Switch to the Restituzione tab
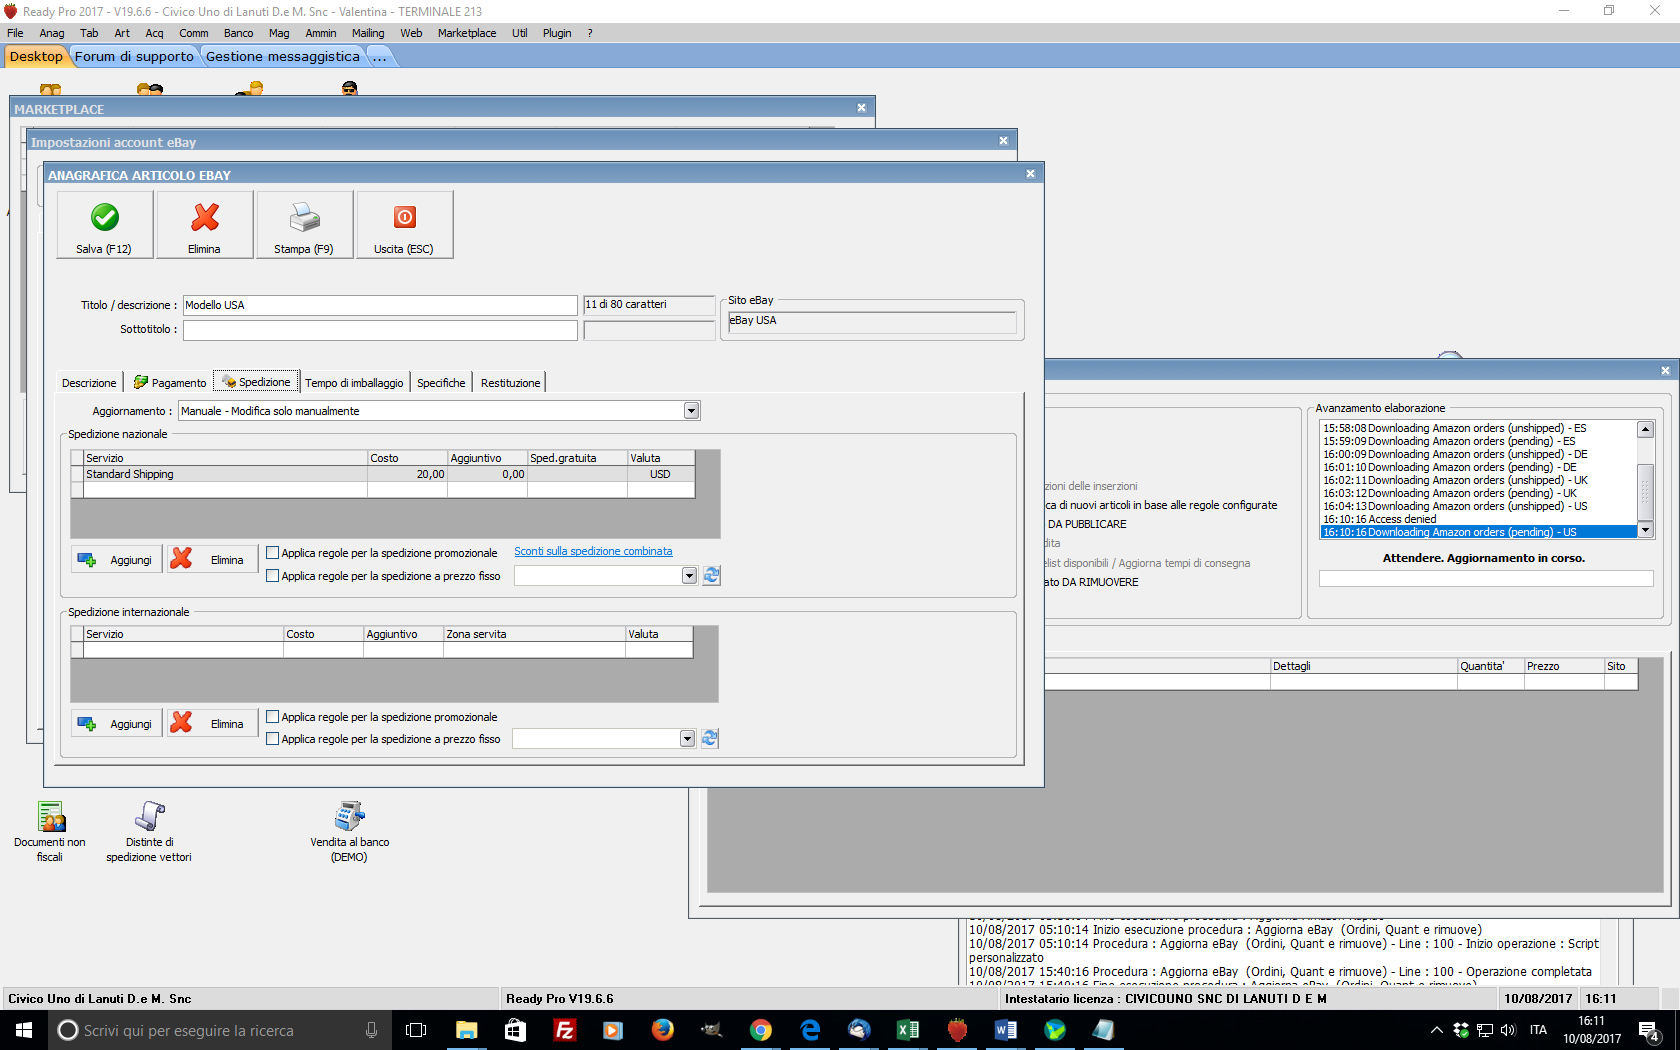Viewport: 1680px width, 1050px height. [510, 383]
